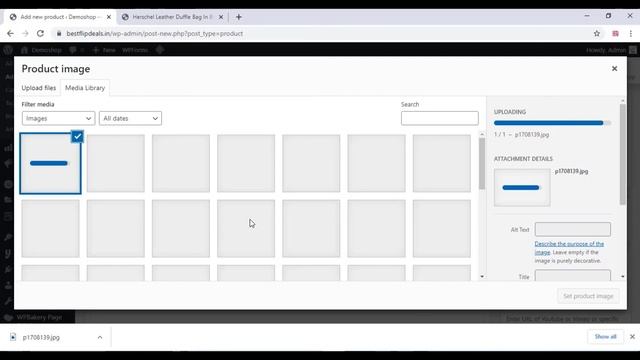This screenshot has width=640, height=360.
Task: Click the p1708139.jpg filename in attachment details
Action: click(x=571, y=171)
